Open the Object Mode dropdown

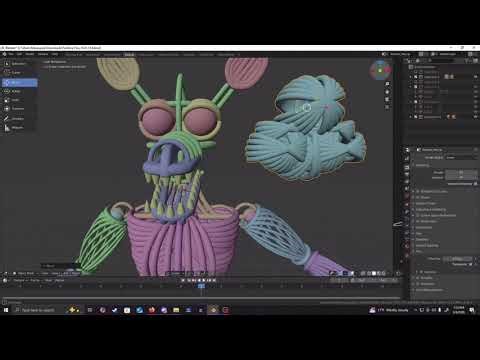point(26,273)
